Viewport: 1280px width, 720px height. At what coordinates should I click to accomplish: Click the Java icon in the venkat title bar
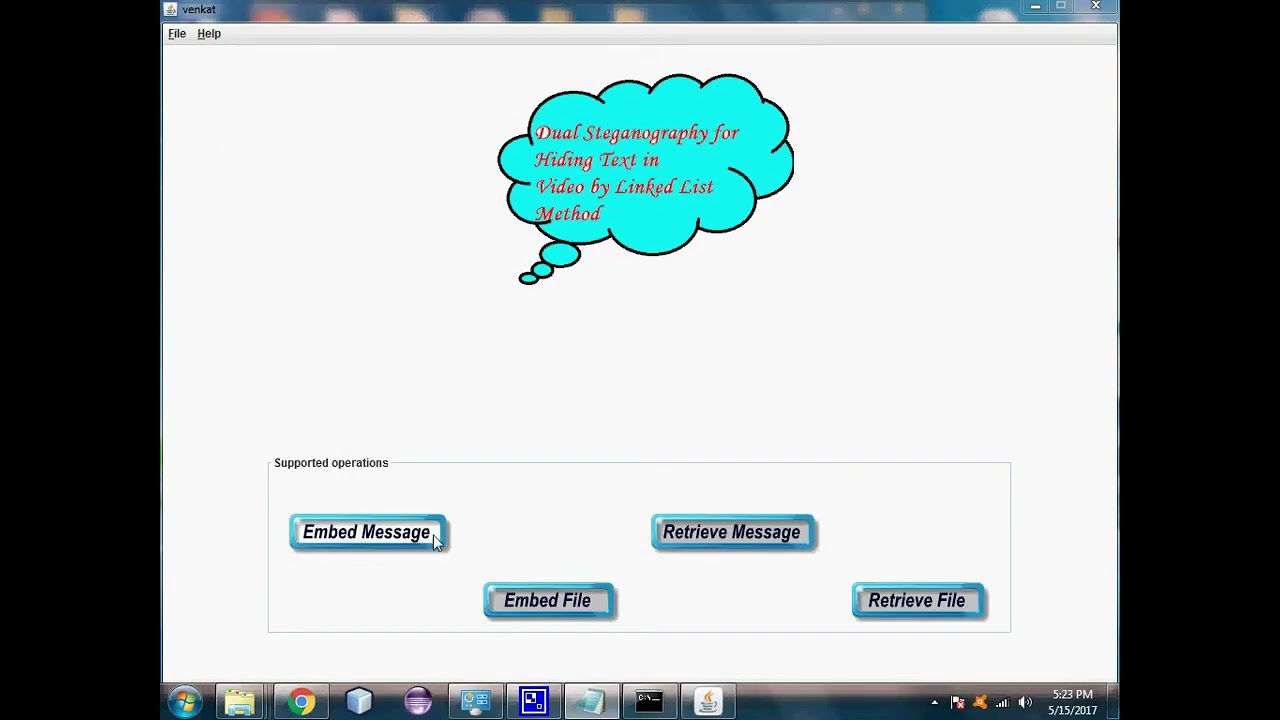tap(171, 9)
